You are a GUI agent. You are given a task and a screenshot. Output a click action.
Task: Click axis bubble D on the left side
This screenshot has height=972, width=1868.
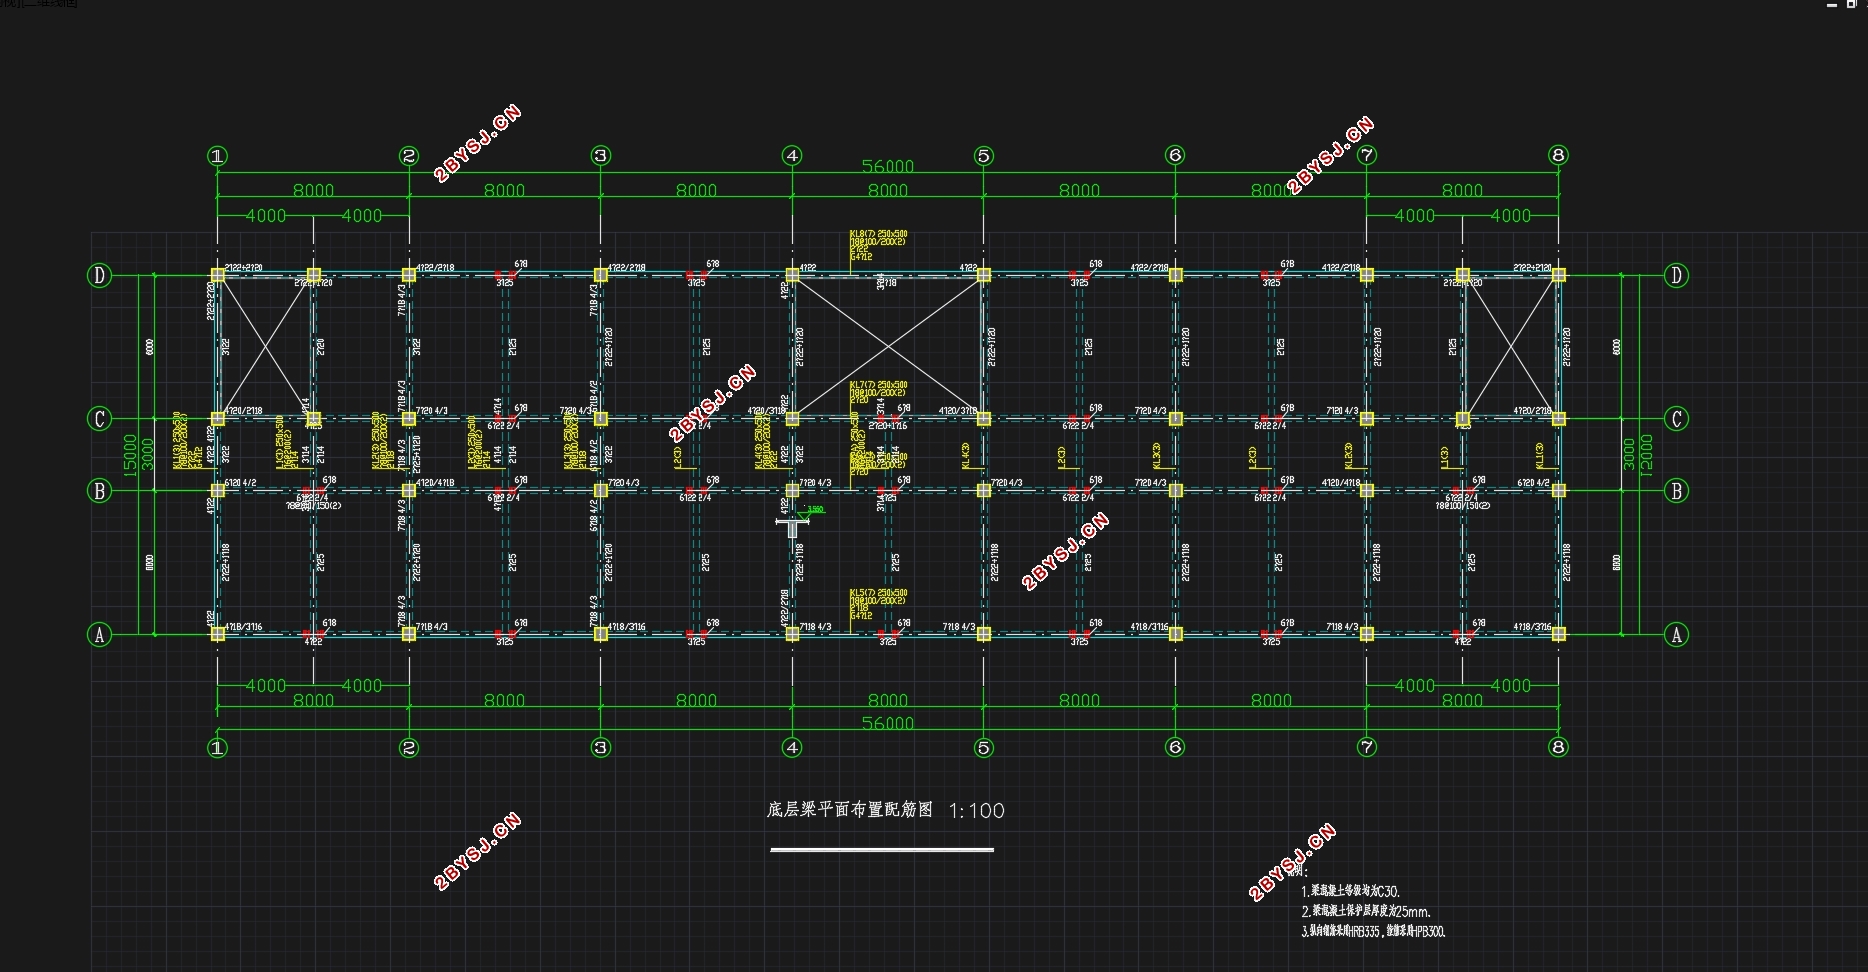pos(99,275)
